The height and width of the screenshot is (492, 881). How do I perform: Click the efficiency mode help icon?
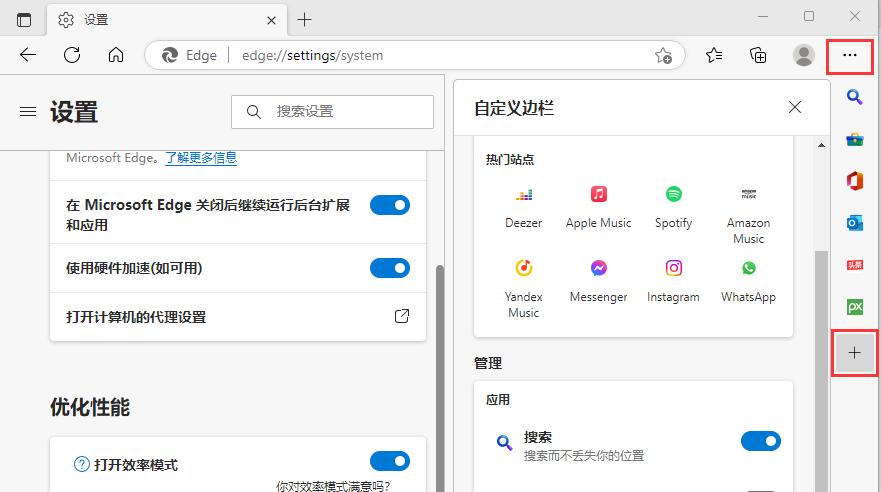(81, 464)
